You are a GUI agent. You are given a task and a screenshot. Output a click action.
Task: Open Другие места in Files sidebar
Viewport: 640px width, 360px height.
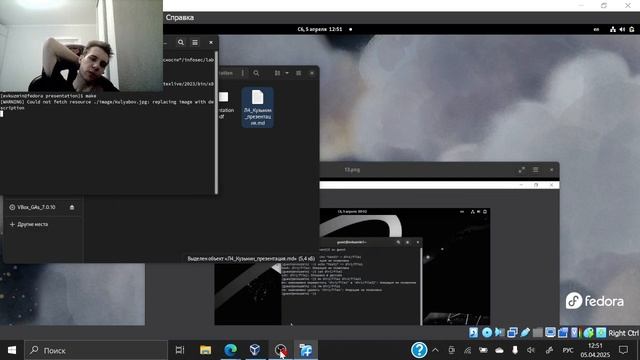(29, 224)
